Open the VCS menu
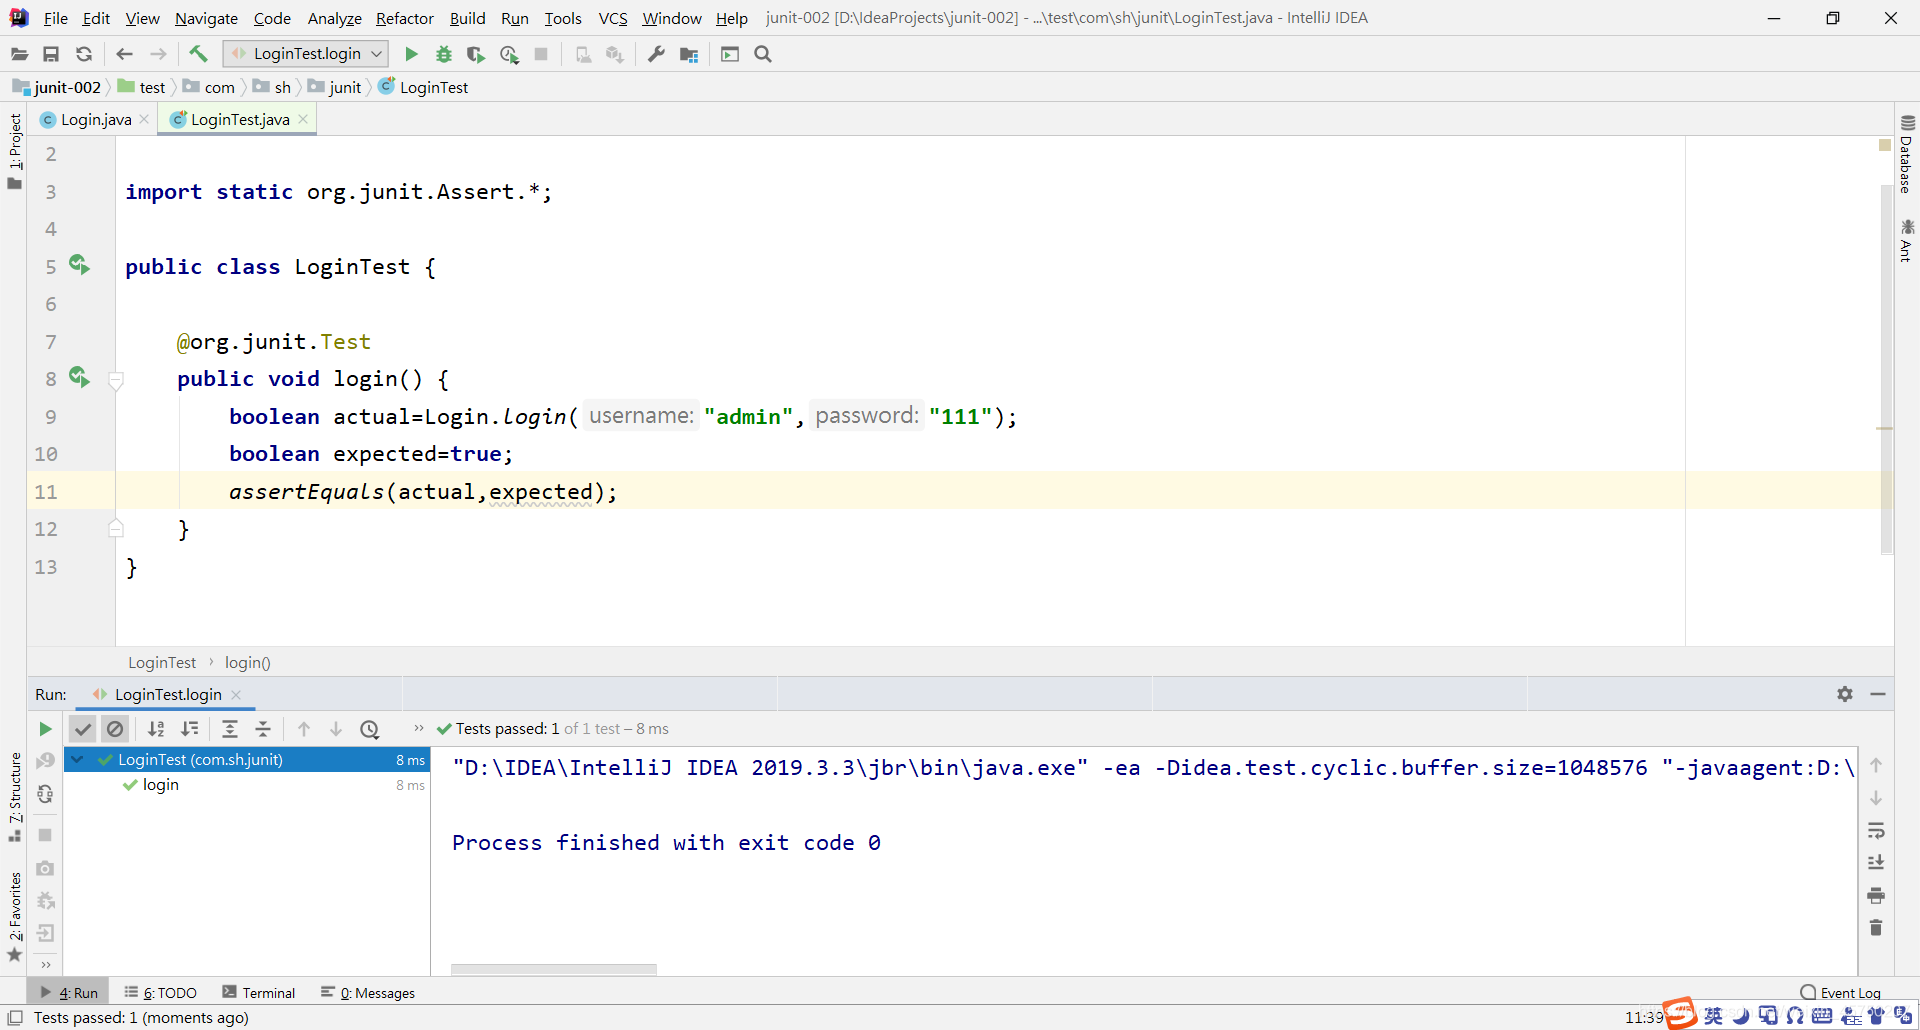 (x=613, y=18)
